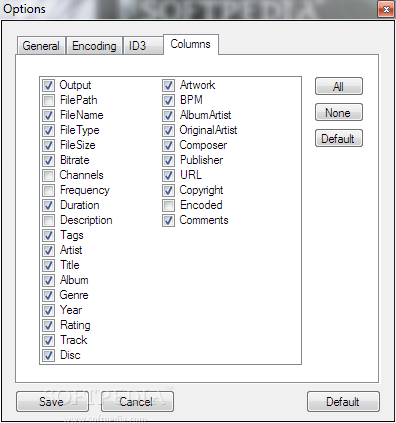Disable the Bitrate column checkbox
The width and height of the screenshot is (396, 423).
48,160
